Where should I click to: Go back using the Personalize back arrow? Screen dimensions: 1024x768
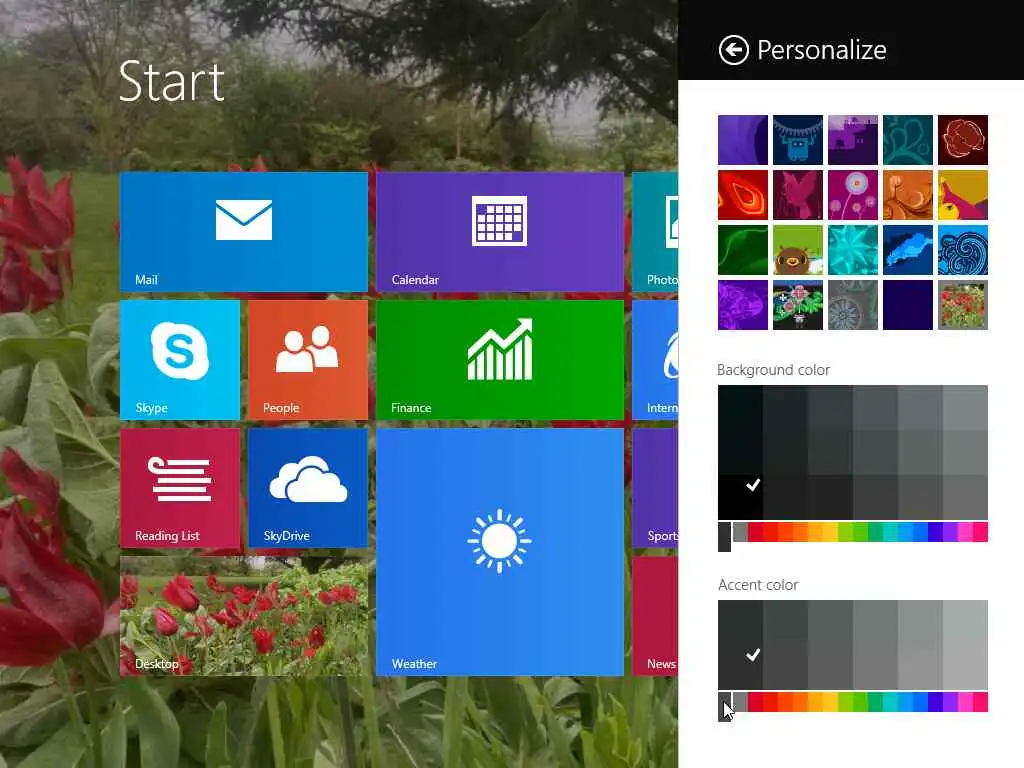pos(733,50)
